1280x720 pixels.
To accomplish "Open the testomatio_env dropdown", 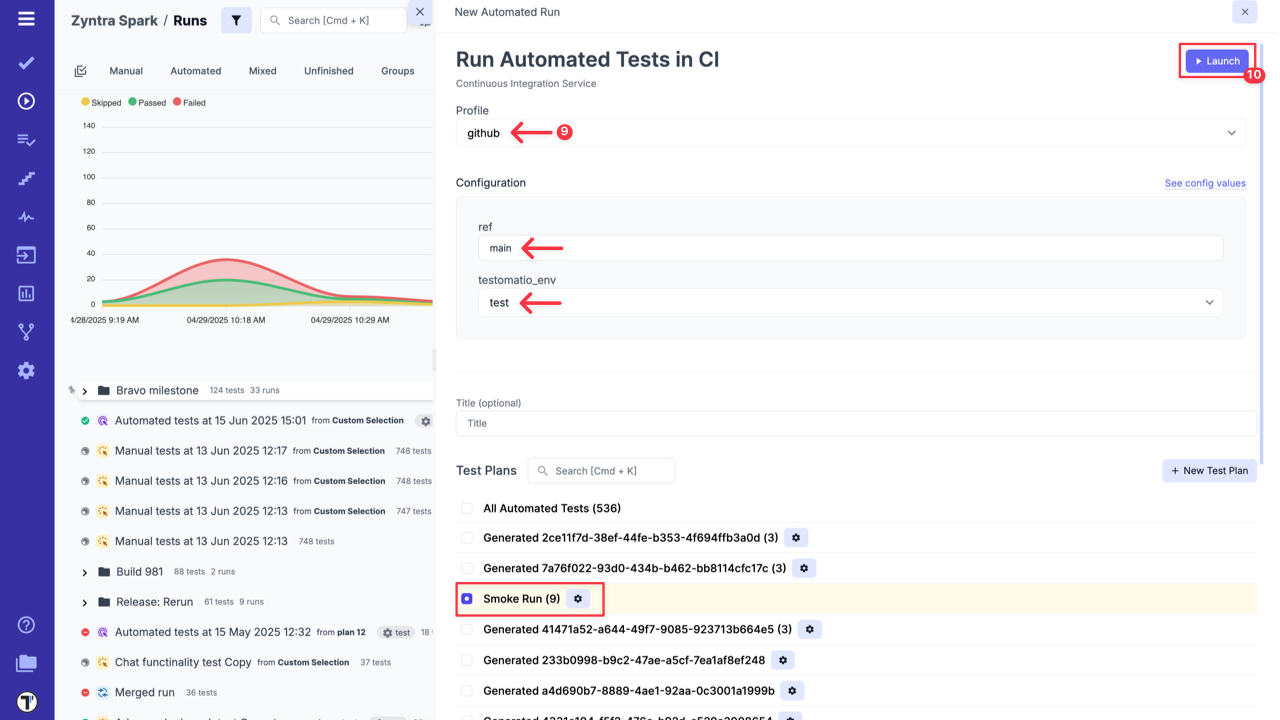I will 850,302.
